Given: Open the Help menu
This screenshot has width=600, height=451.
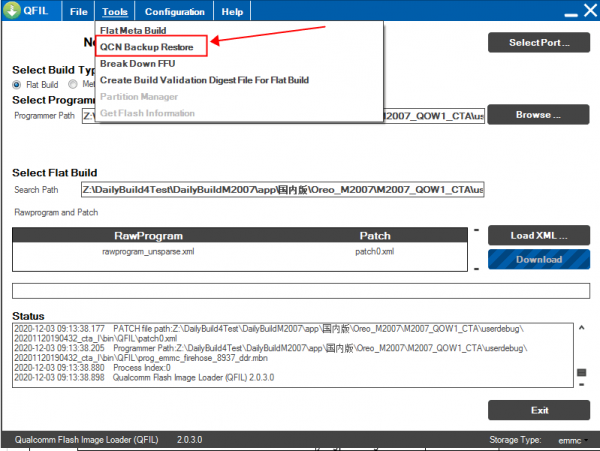Looking at the screenshot, I should pyautogui.click(x=232, y=11).
